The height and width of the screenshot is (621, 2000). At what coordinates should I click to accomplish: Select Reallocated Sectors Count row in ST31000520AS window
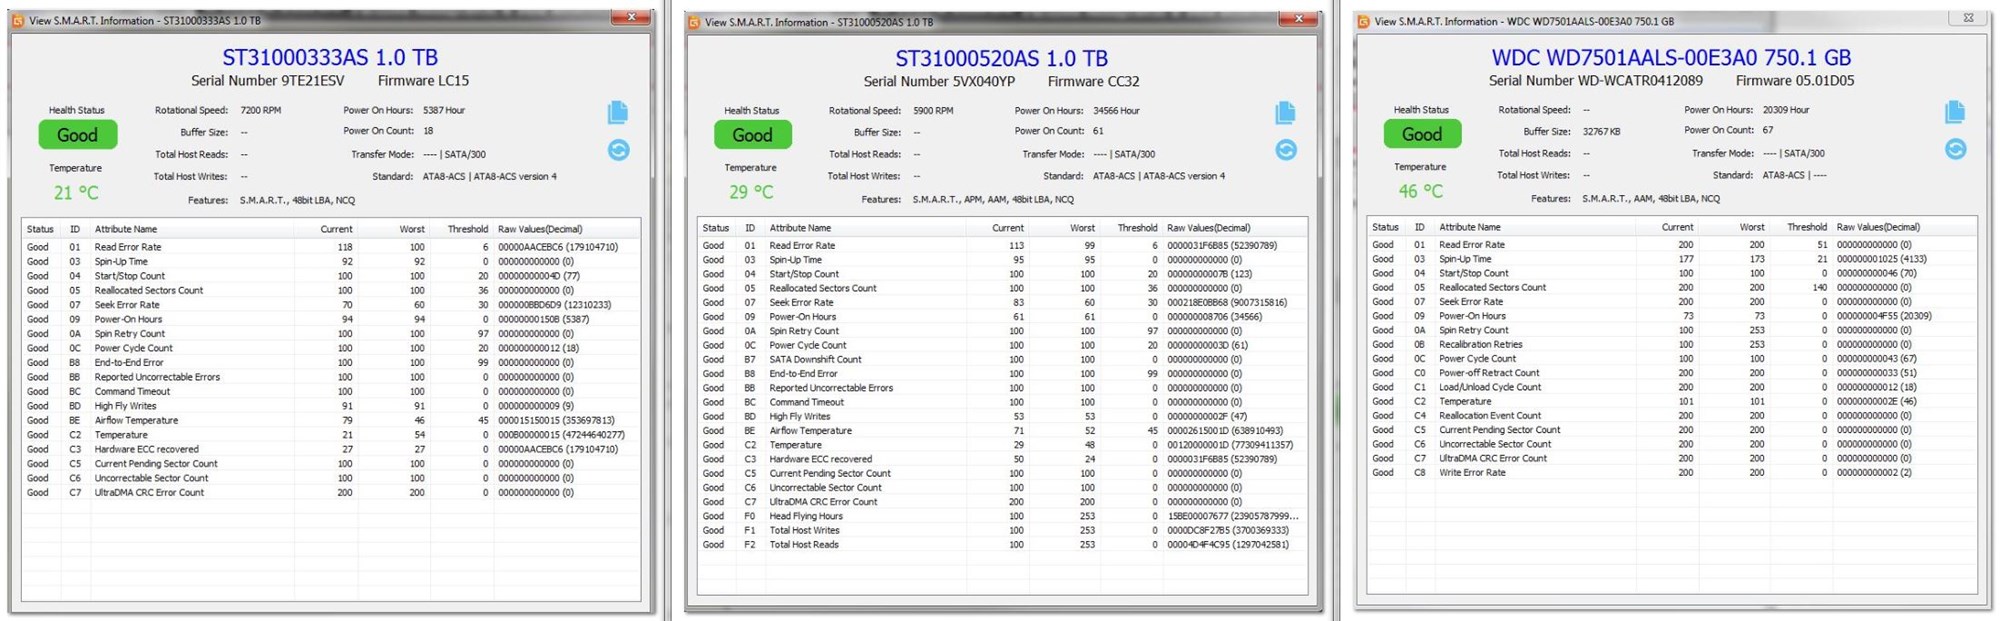(x=1002, y=288)
